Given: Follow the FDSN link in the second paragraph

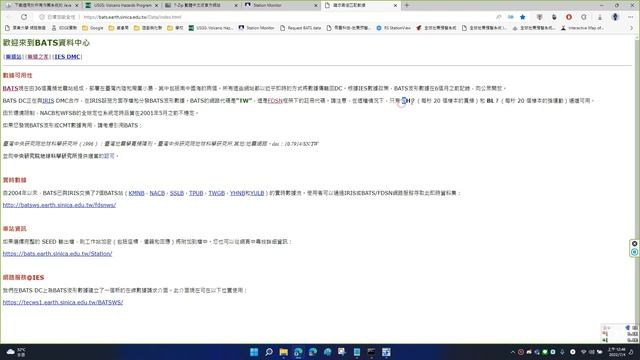Looking at the screenshot, I should pos(275,100).
